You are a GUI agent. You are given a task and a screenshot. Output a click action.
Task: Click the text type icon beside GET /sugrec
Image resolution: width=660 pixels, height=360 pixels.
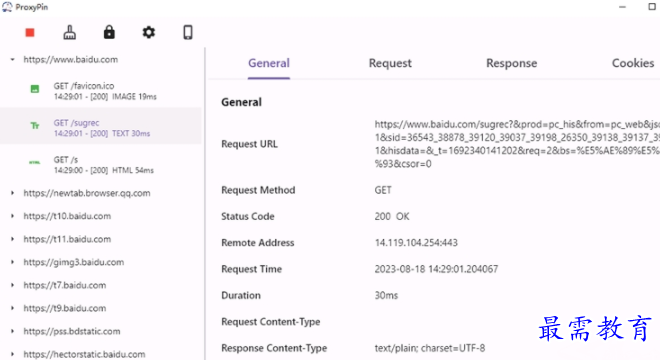(x=35, y=125)
